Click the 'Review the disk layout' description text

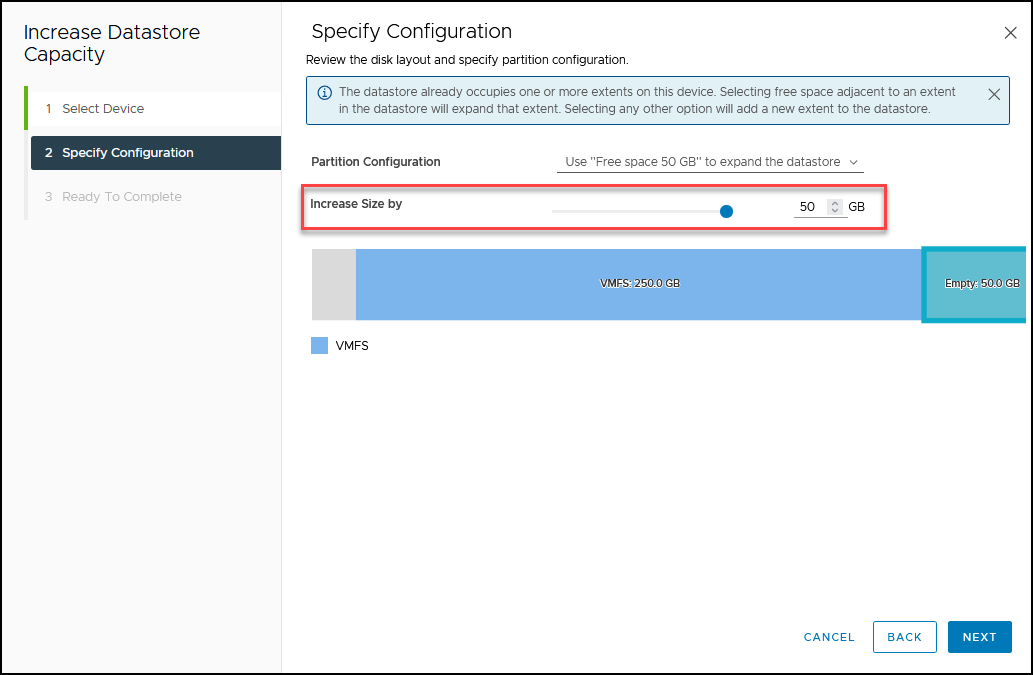(467, 60)
